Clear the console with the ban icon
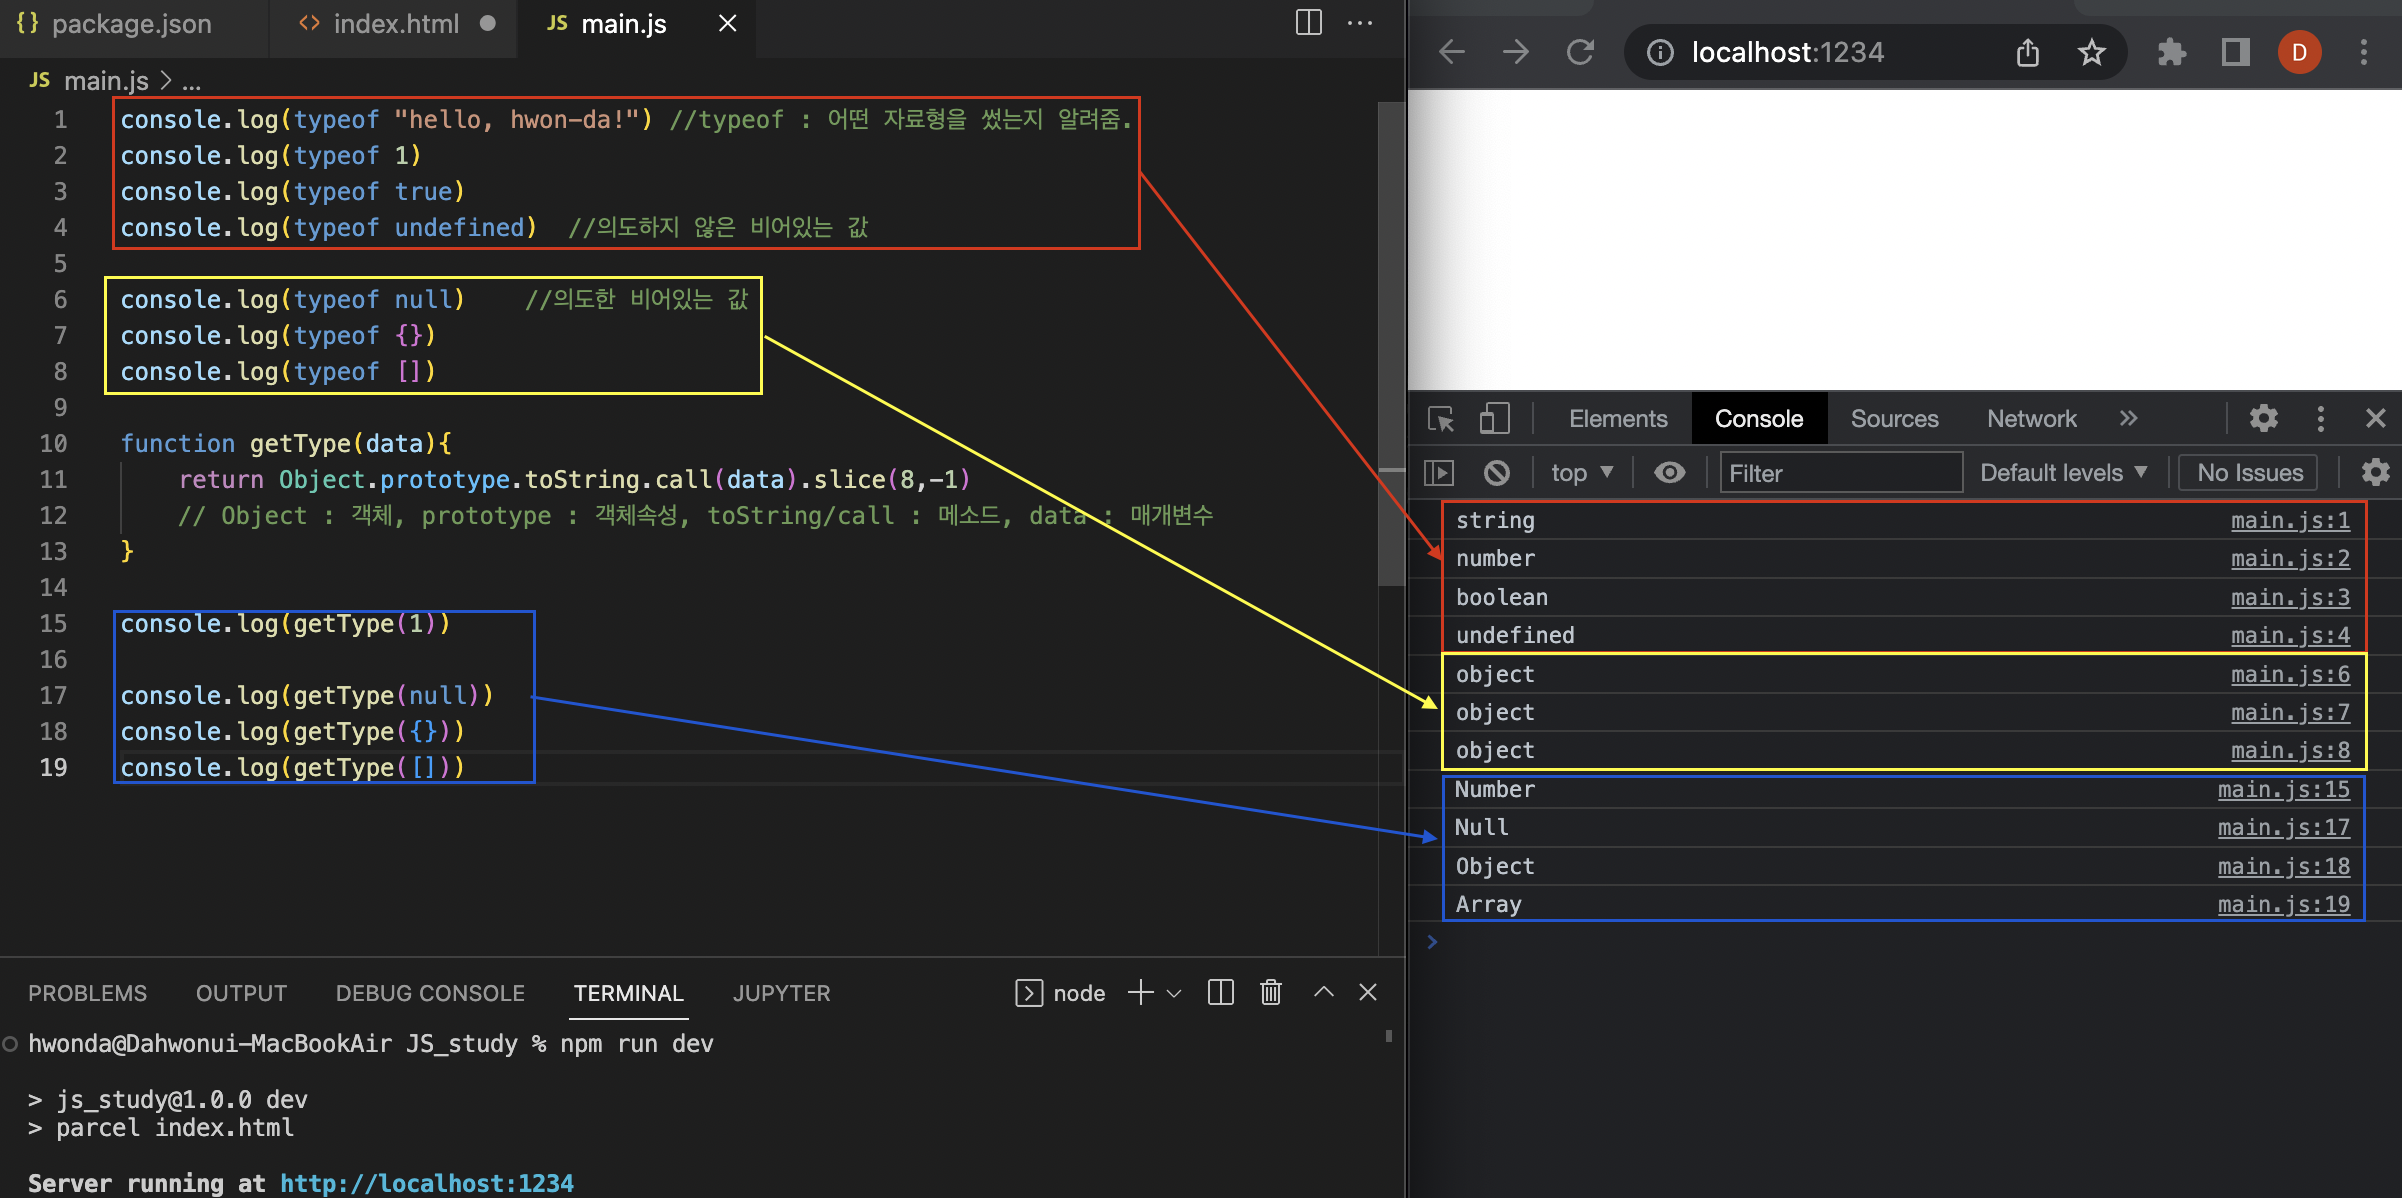This screenshot has width=2402, height=1198. pos(1496,473)
